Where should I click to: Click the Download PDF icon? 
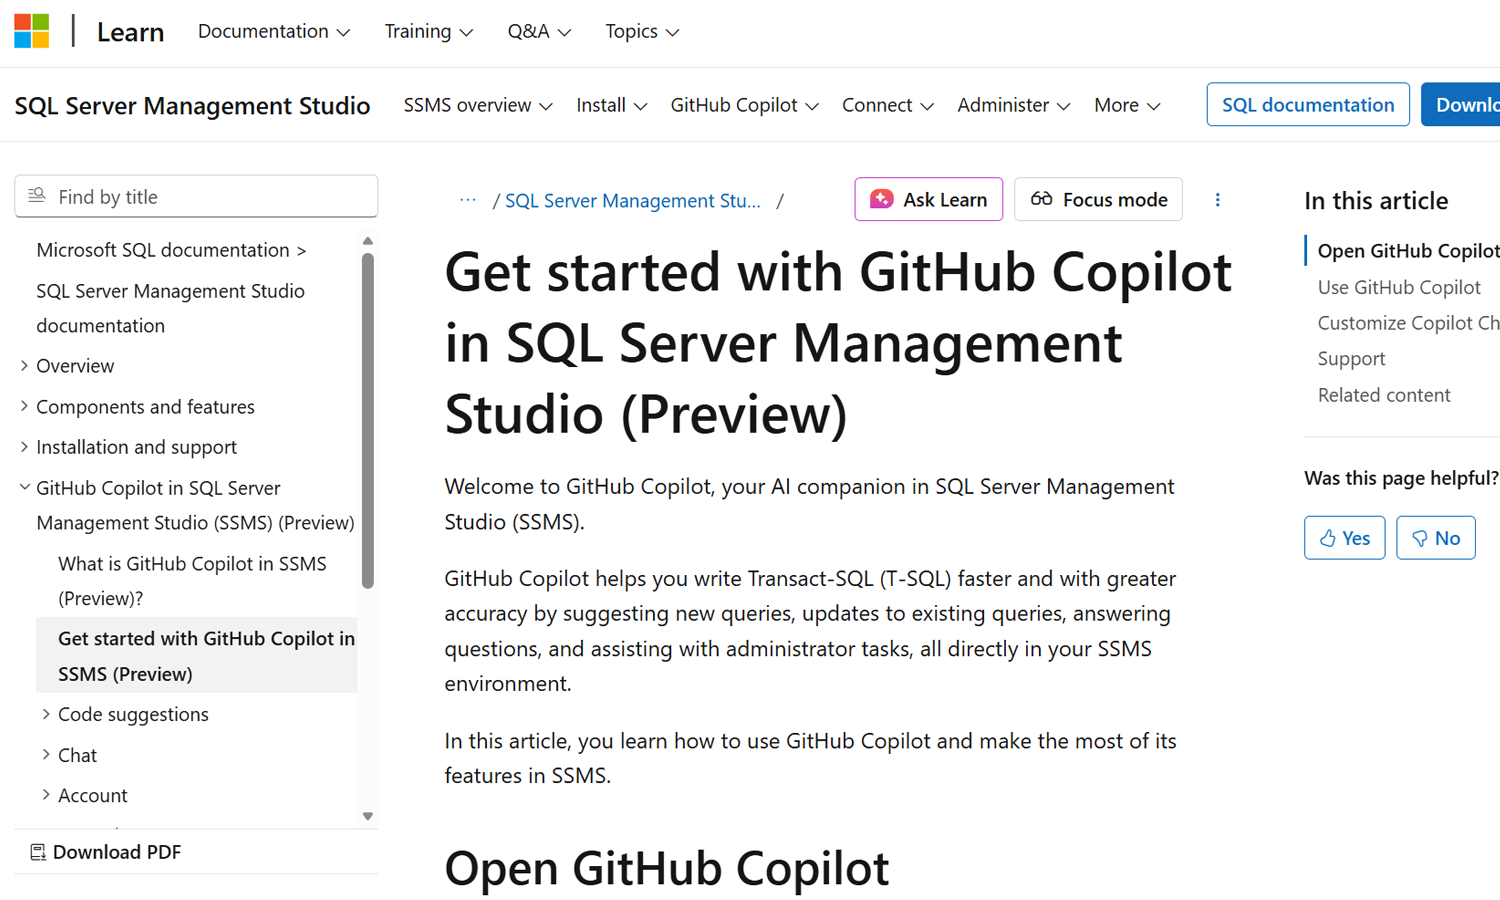[x=38, y=852]
